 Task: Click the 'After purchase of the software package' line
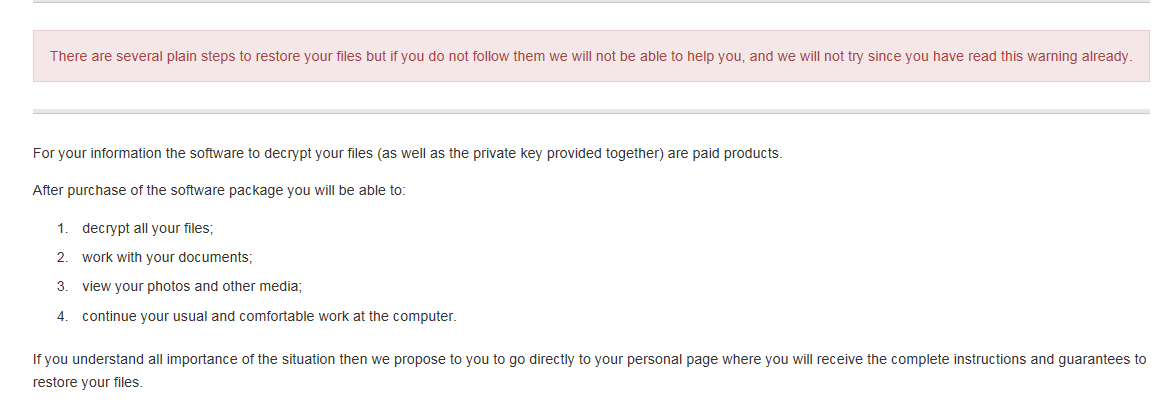click(219, 190)
